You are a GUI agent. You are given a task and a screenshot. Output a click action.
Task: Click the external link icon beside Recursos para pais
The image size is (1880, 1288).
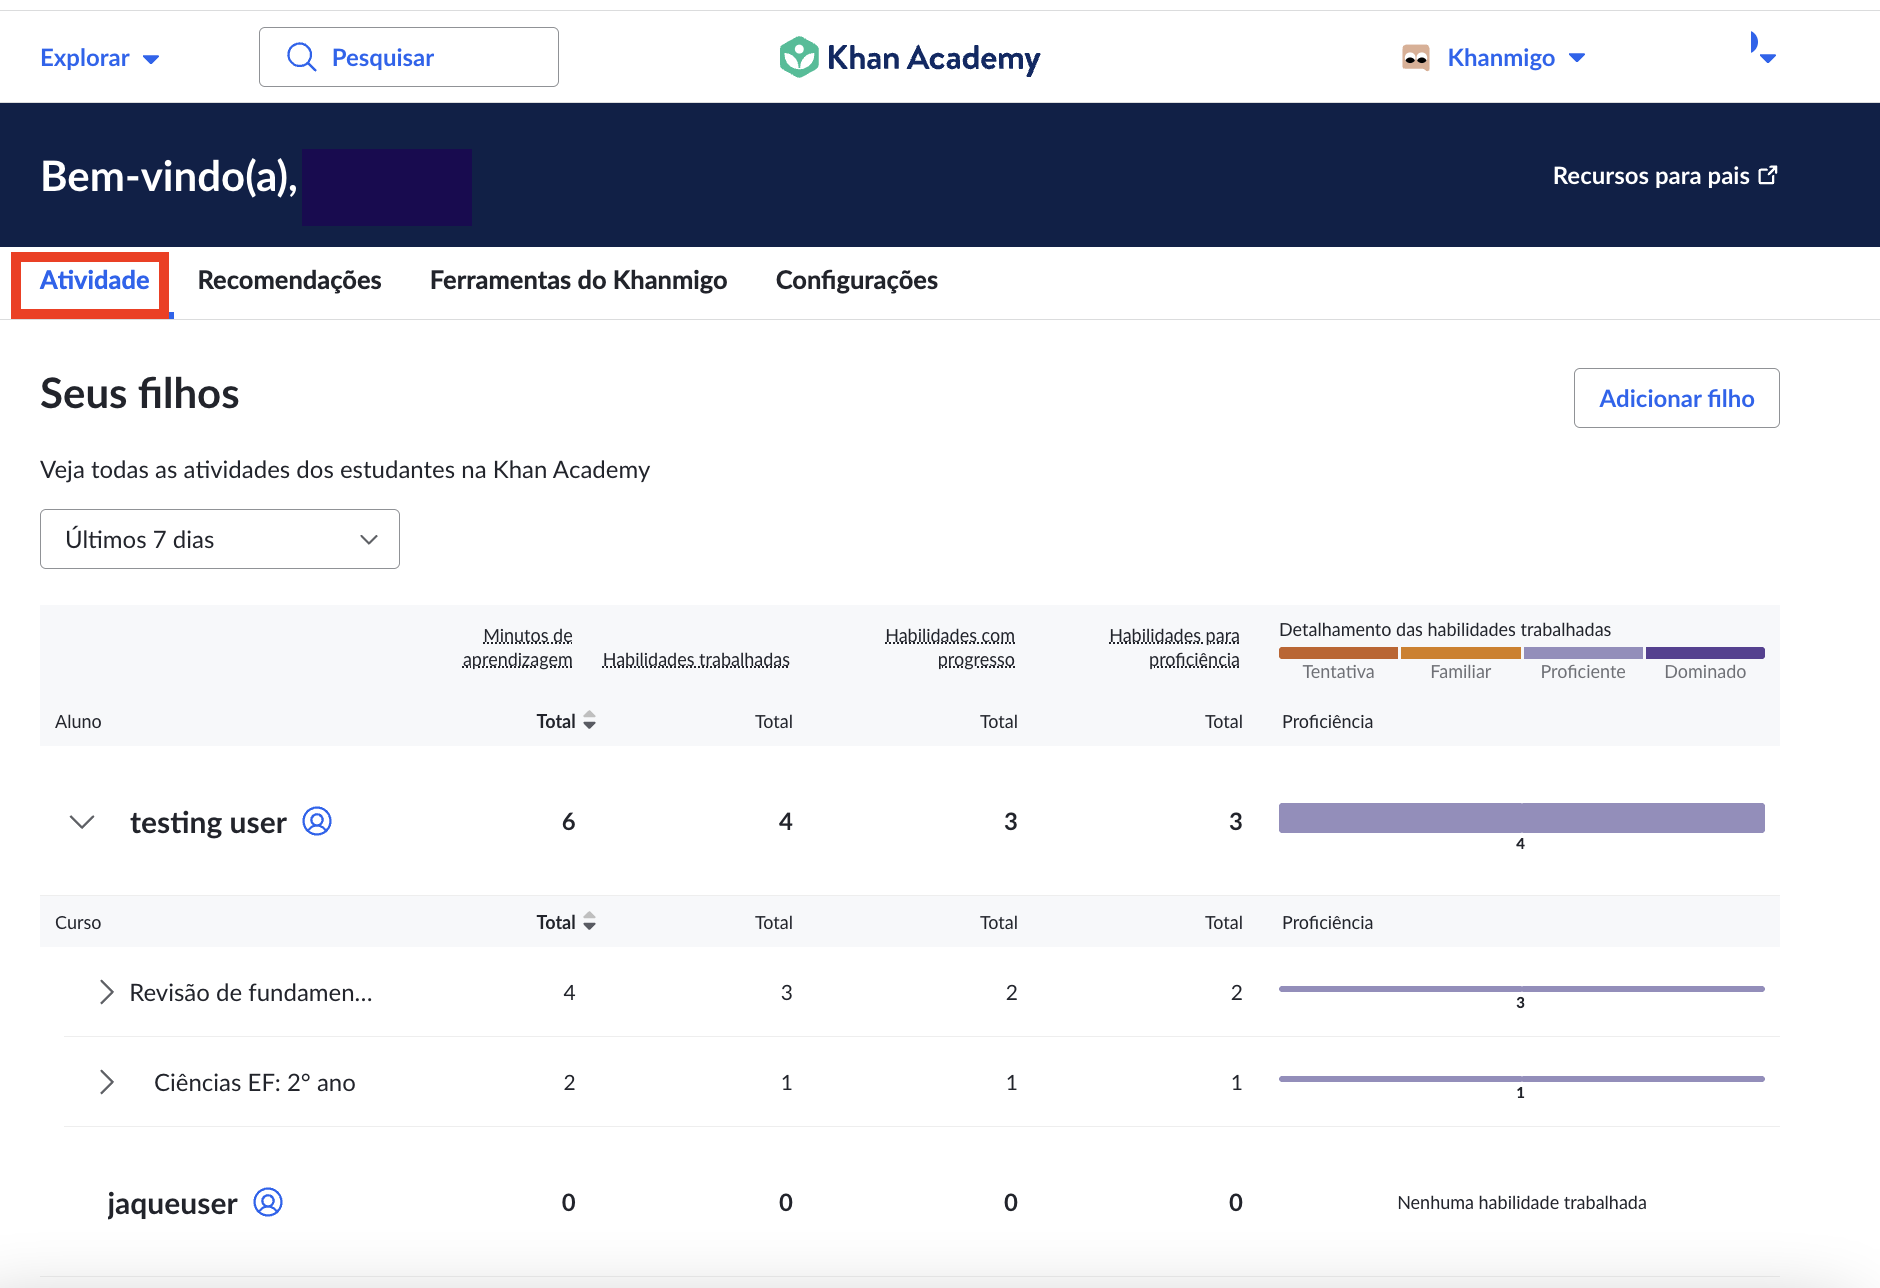tap(1768, 175)
